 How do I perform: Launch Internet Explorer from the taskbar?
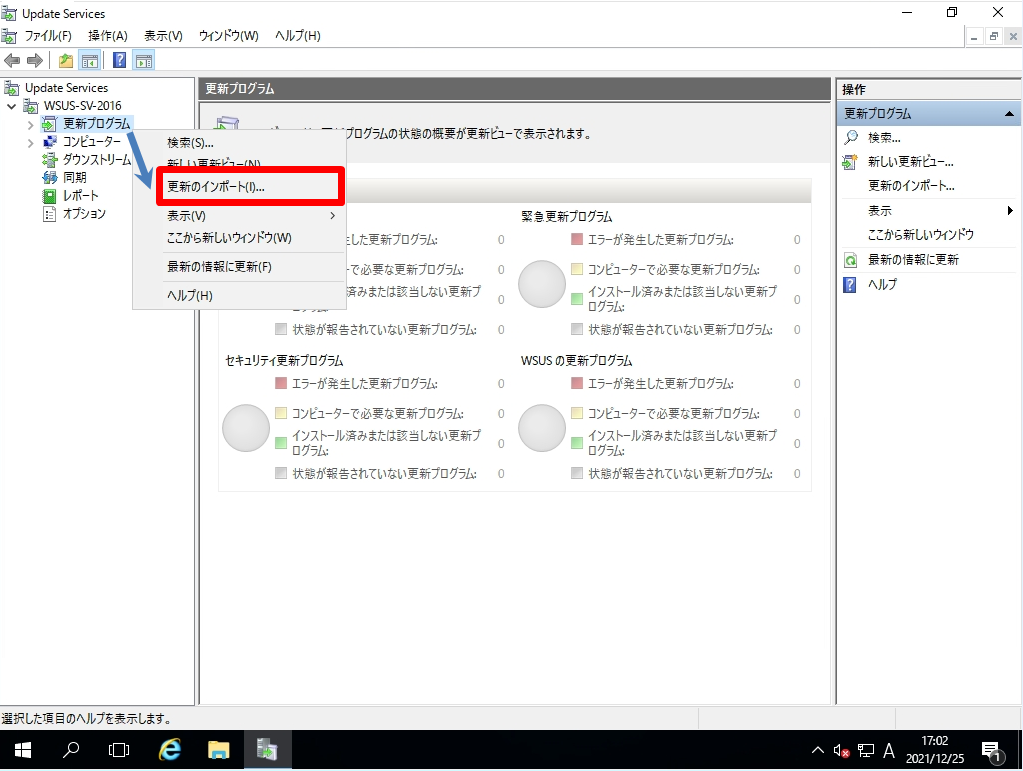click(x=170, y=750)
